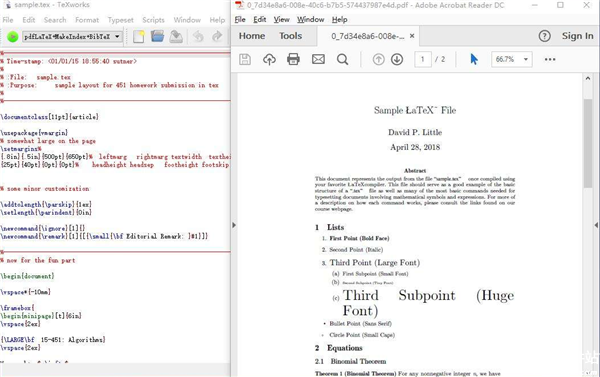Go to previous page with up arrow
600x377 pixels.
pyautogui.click(x=378, y=59)
